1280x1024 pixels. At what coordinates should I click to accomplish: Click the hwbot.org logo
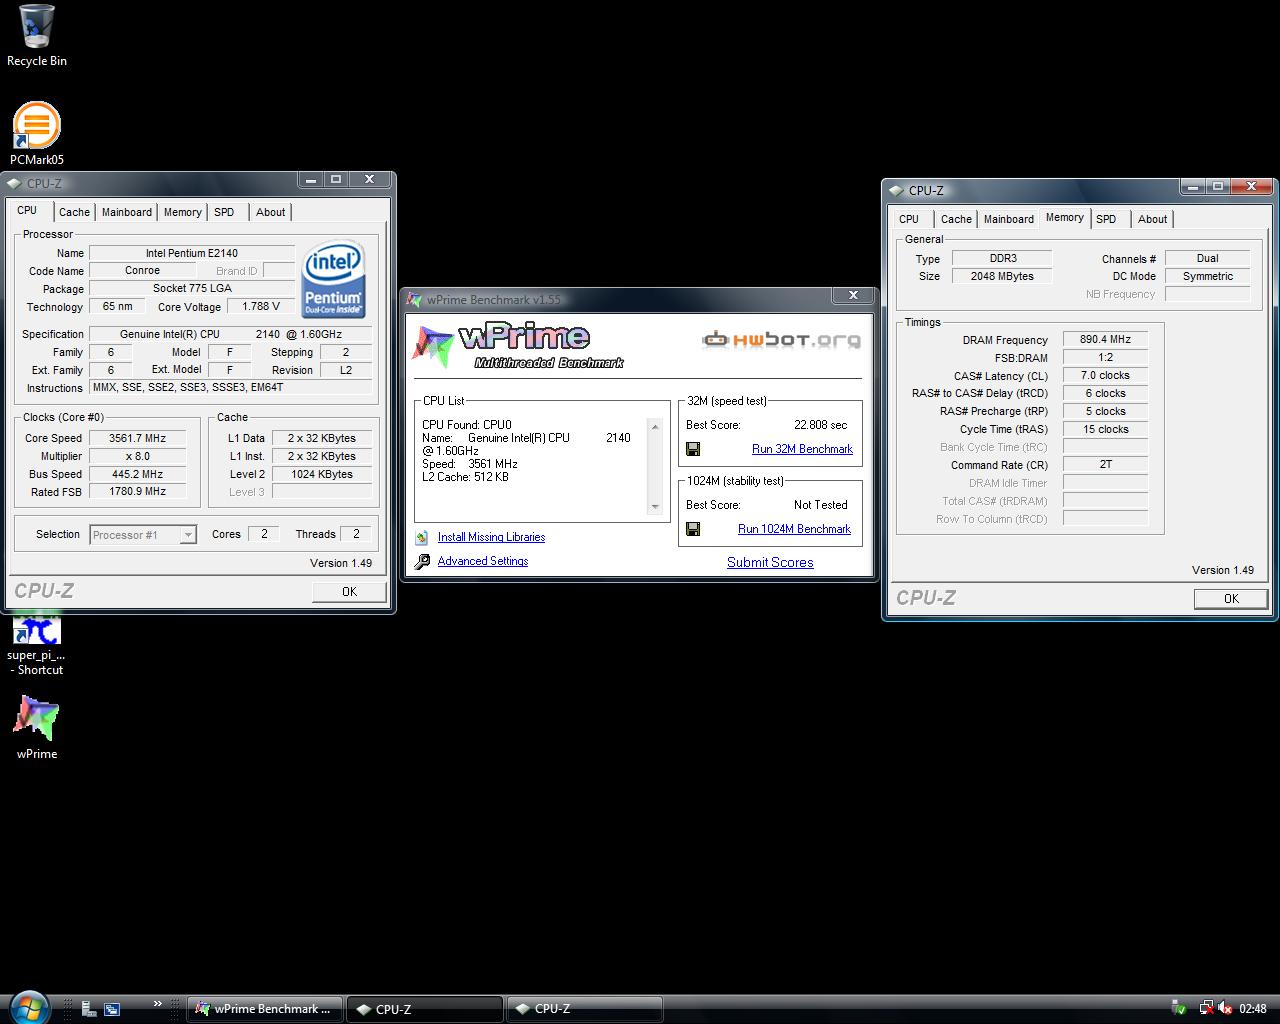point(781,340)
